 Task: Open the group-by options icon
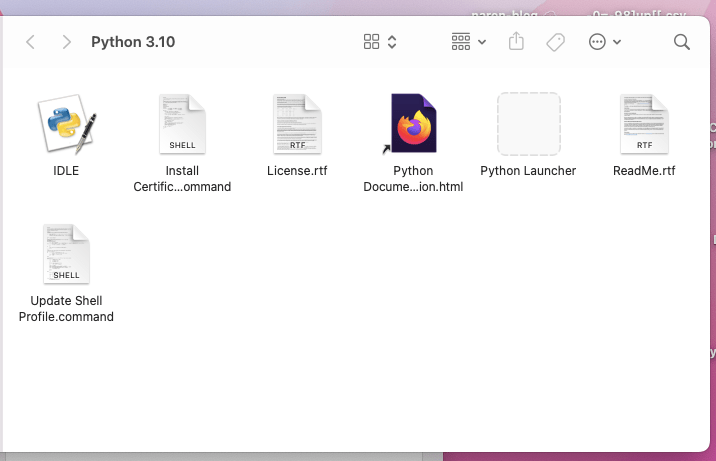pyautogui.click(x=461, y=42)
